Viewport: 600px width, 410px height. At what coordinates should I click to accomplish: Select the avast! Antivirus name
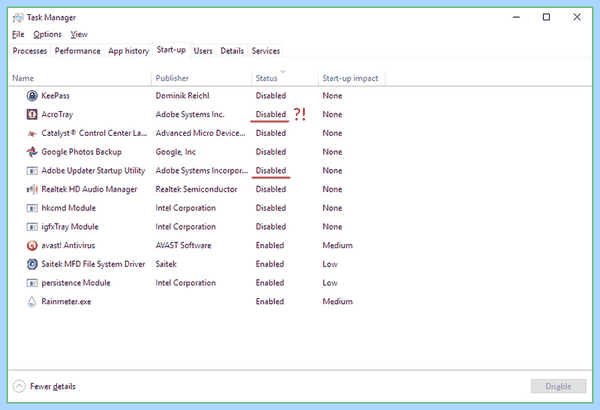pos(68,245)
